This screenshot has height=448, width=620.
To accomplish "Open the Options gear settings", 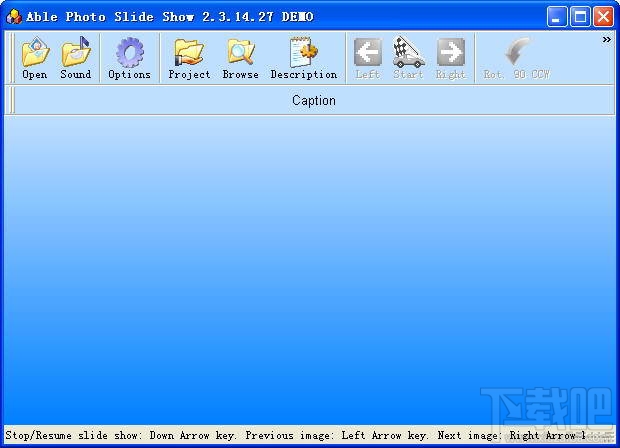I will tap(129, 58).
